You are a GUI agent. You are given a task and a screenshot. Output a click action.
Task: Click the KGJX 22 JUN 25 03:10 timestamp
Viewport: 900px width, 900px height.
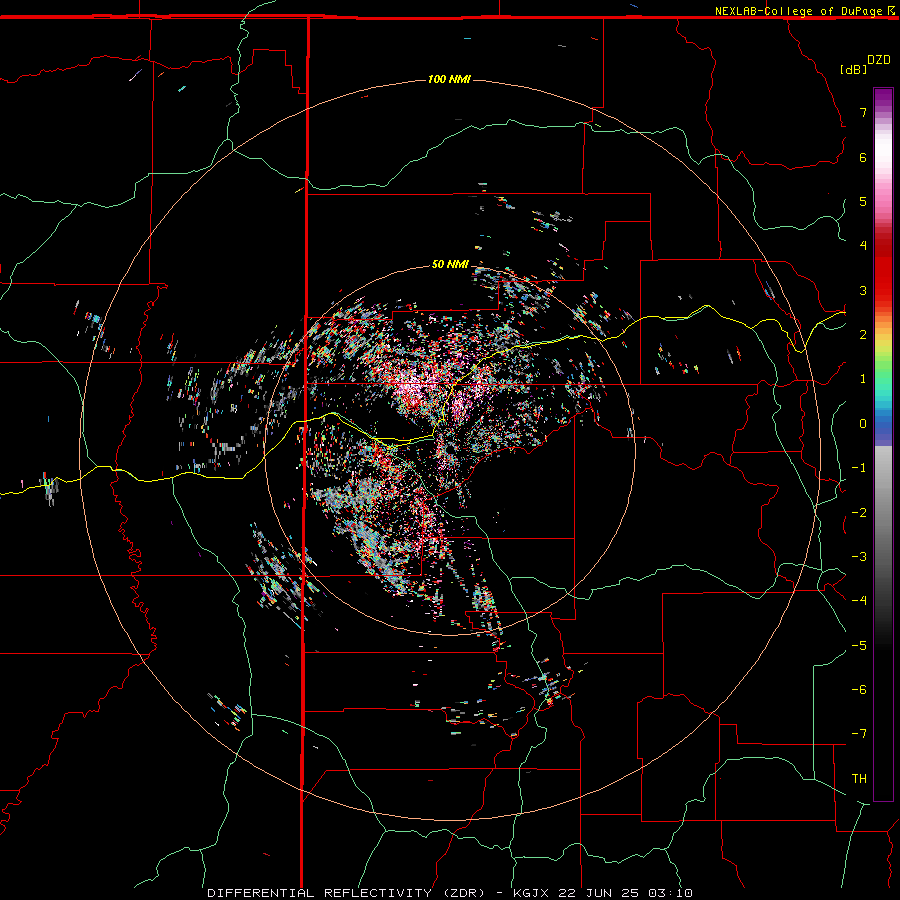[x=603, y=893]
